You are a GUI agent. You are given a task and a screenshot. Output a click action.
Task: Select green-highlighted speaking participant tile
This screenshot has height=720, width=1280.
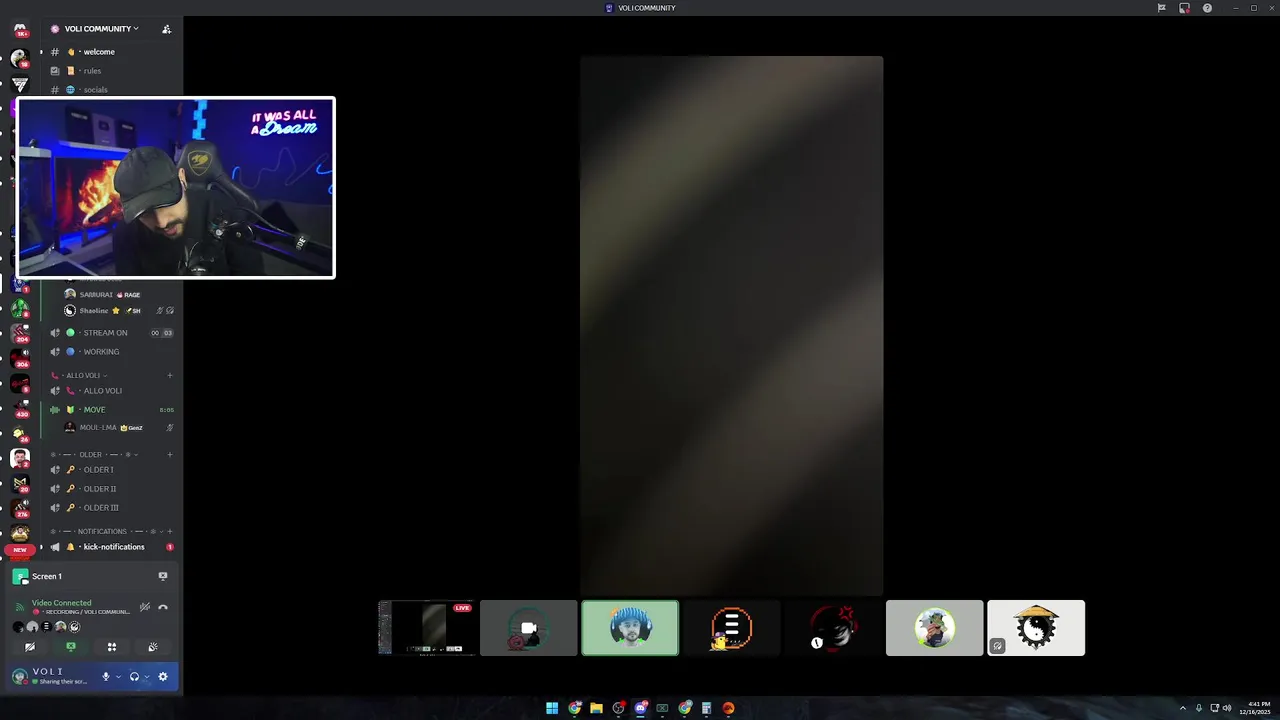630,628
